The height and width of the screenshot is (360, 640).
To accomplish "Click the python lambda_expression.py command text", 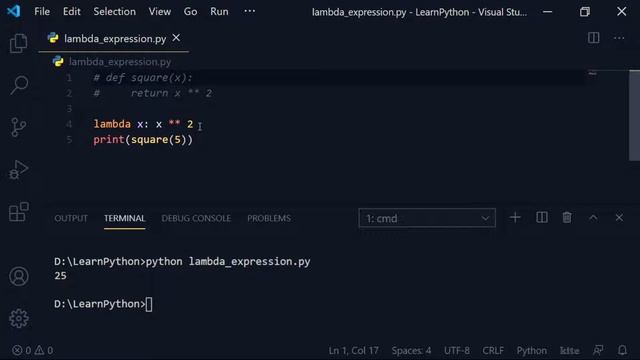I will point(228,262).
